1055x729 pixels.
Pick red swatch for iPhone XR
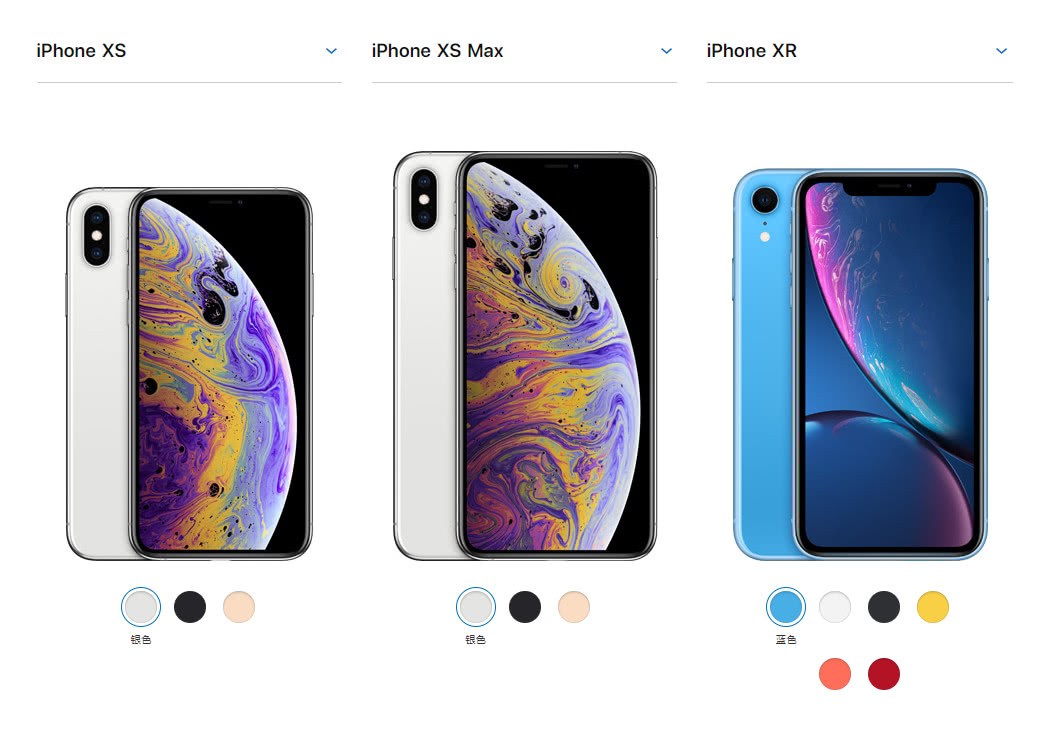(884, 674)
